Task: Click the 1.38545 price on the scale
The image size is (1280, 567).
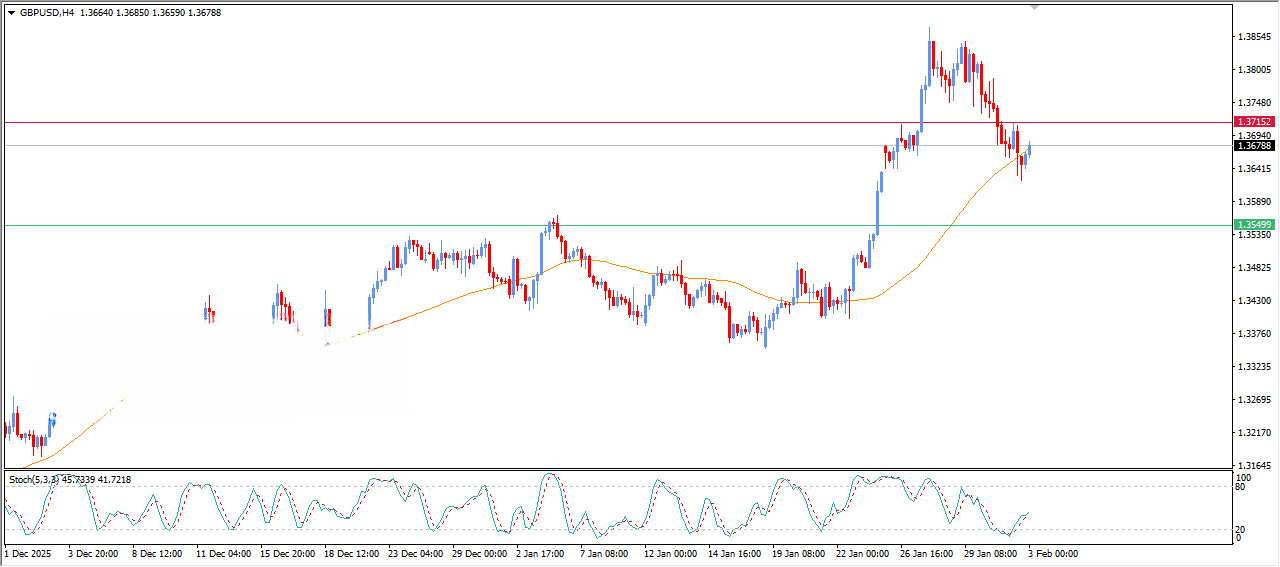Action: click(x=1254, y=37)
